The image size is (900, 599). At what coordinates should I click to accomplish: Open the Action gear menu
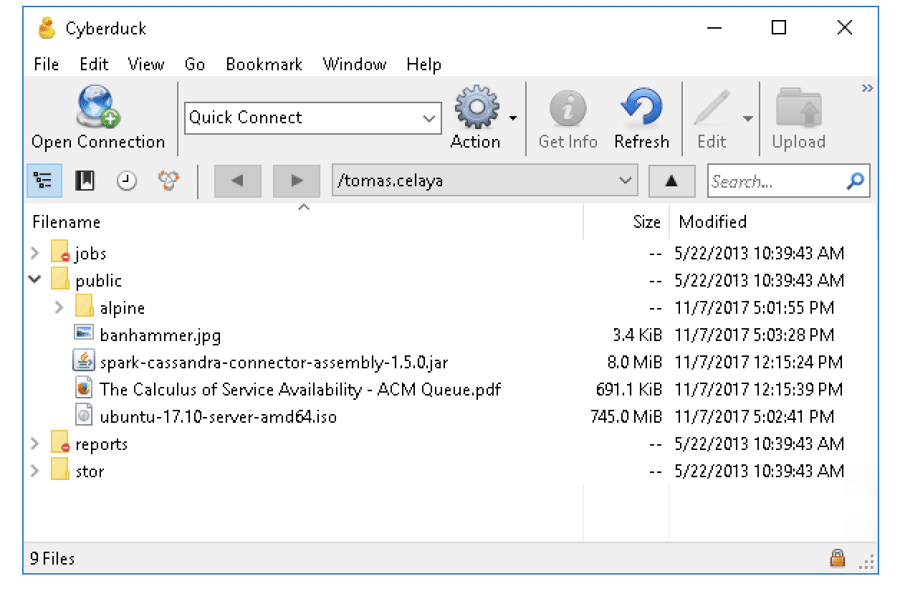pos(476,107)
